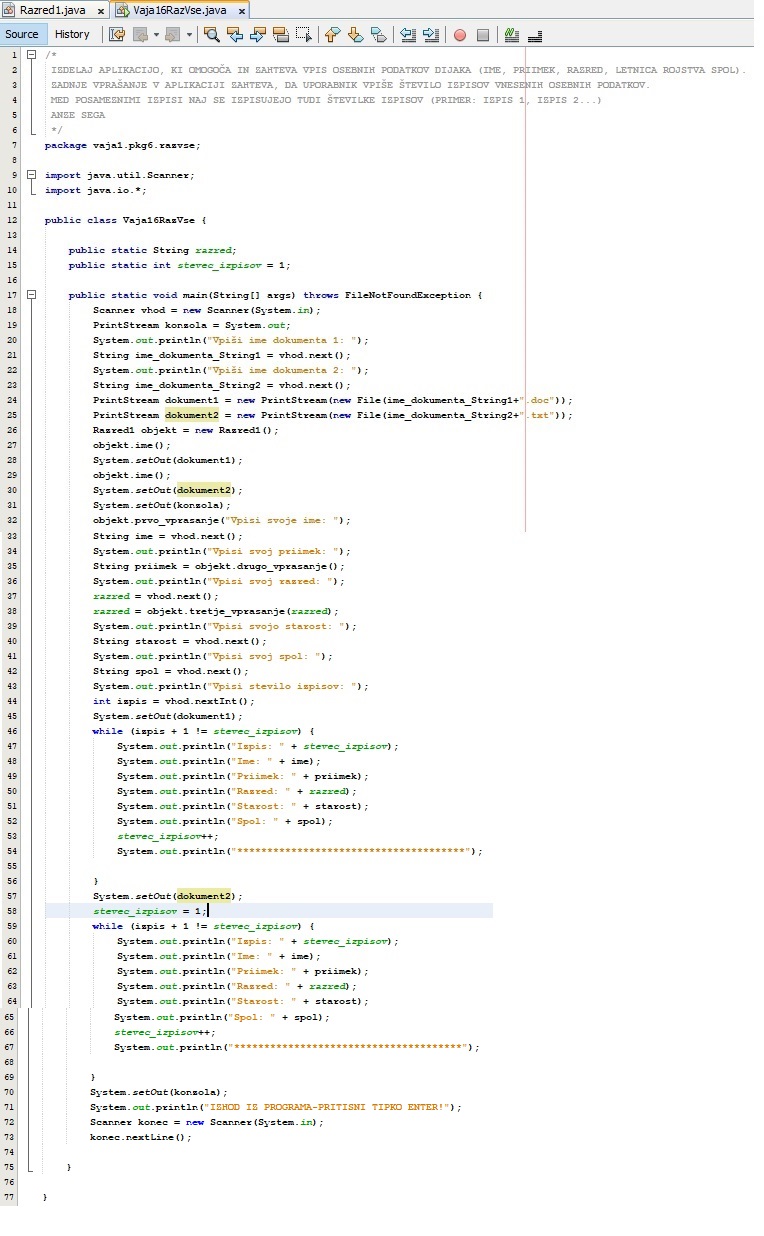Click 'int izpis = vhod.nextInt();' line
Screen dimensions: 764x1236
click(x=174, y=701)
